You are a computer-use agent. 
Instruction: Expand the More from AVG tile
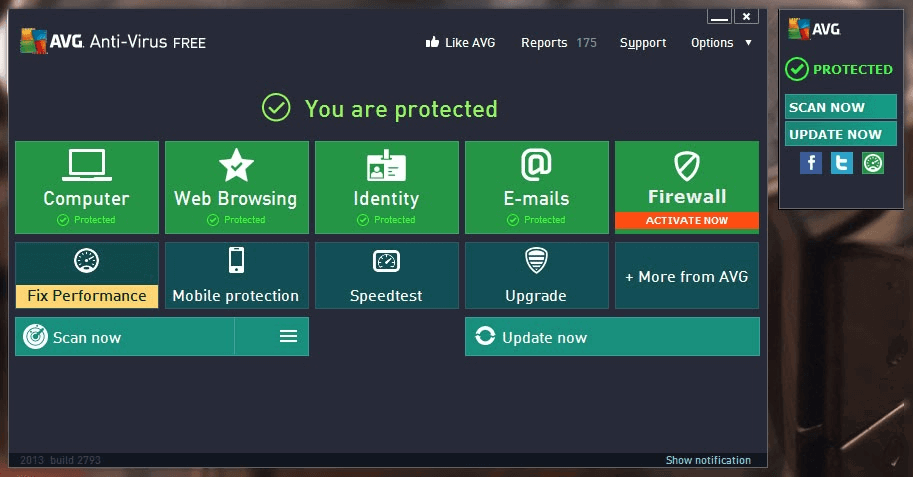pyautogui.click(x=686, y=276)
